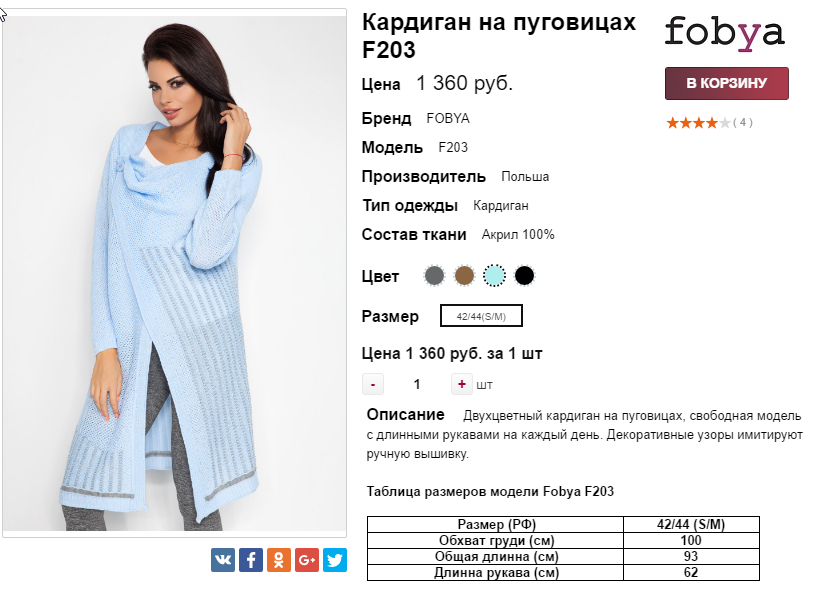813x595 pixels.
Task: Select the 42/44(S/M) size option
Action: [481, 316]
